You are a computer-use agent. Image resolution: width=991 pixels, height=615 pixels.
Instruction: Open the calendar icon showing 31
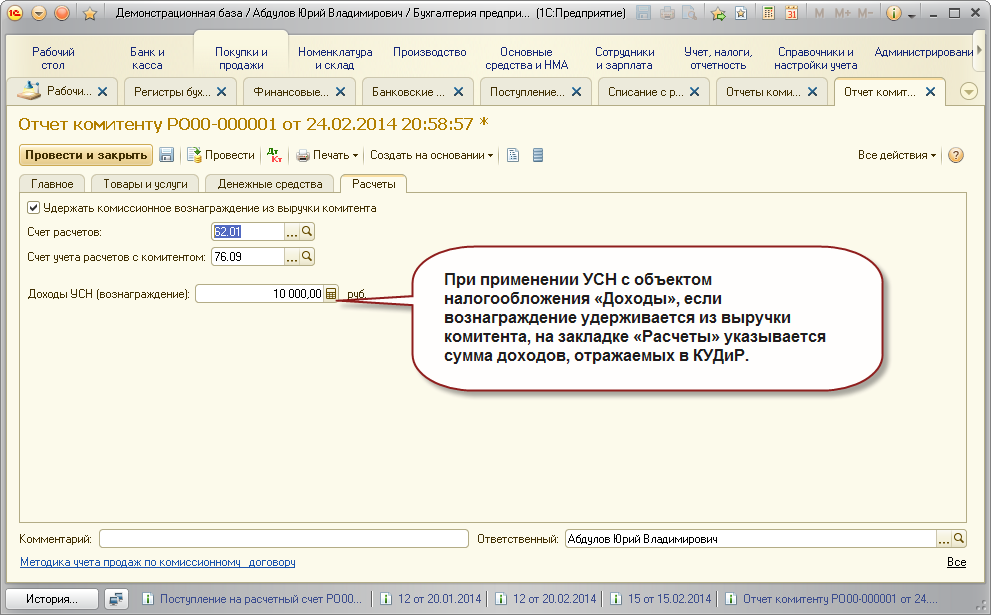coord(791,13)
